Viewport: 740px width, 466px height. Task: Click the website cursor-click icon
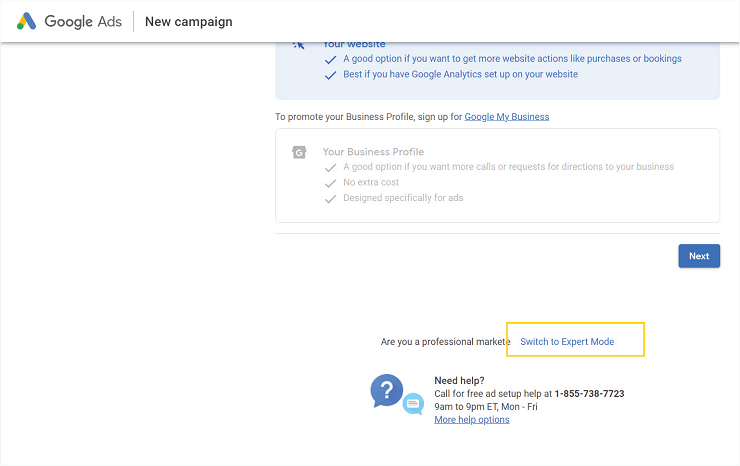[x=299, y=45]
